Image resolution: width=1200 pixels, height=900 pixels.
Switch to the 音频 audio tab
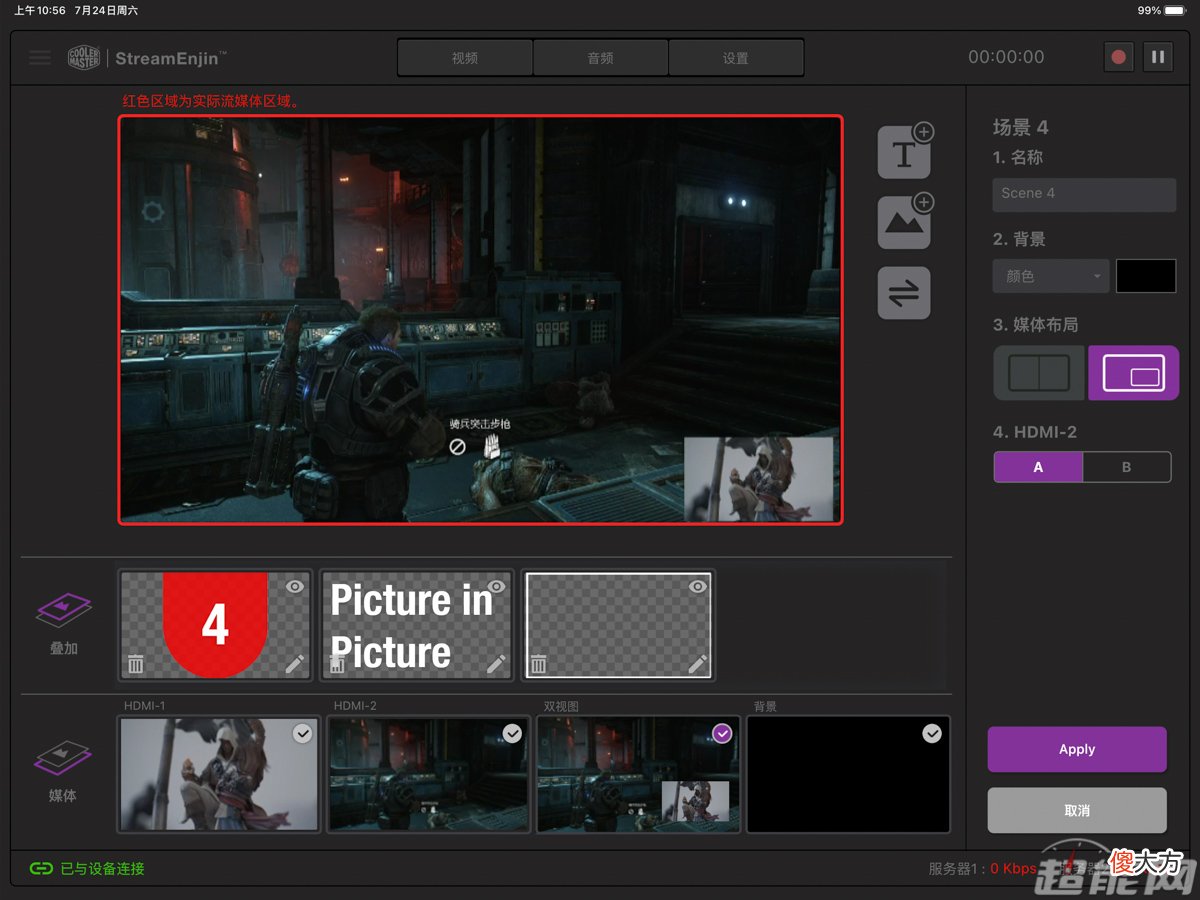click(600, 58)
